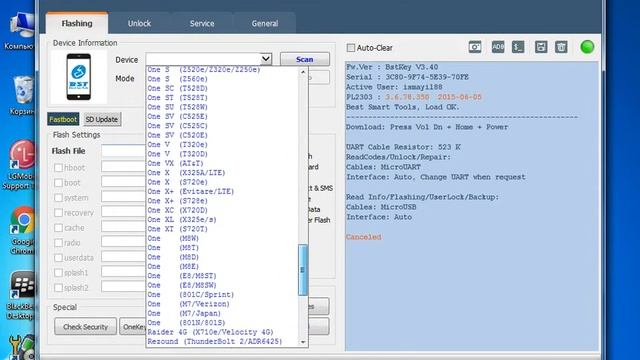Open the Computer desktop icon
The height and width of the screenshot is (360, 640).
tap(20, 32)
